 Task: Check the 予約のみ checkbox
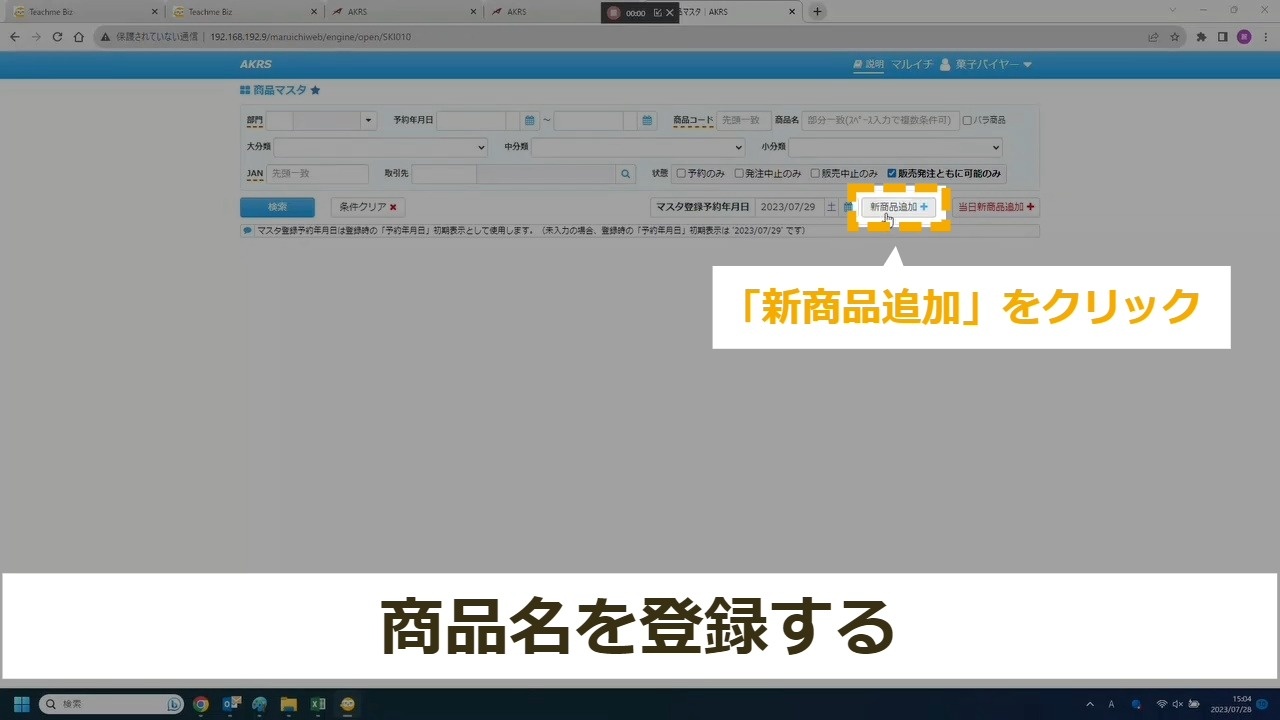[x=681, y=173]
